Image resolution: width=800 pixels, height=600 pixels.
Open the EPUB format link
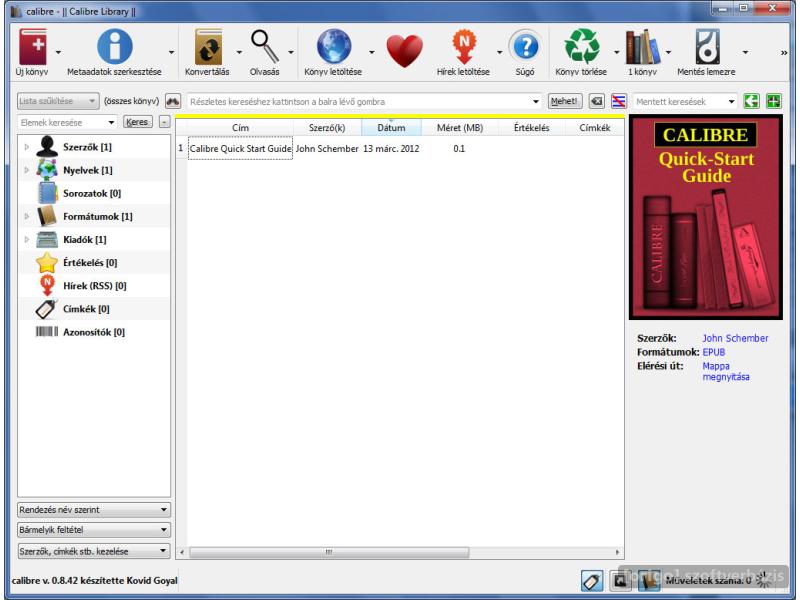[x=713, y=352]
